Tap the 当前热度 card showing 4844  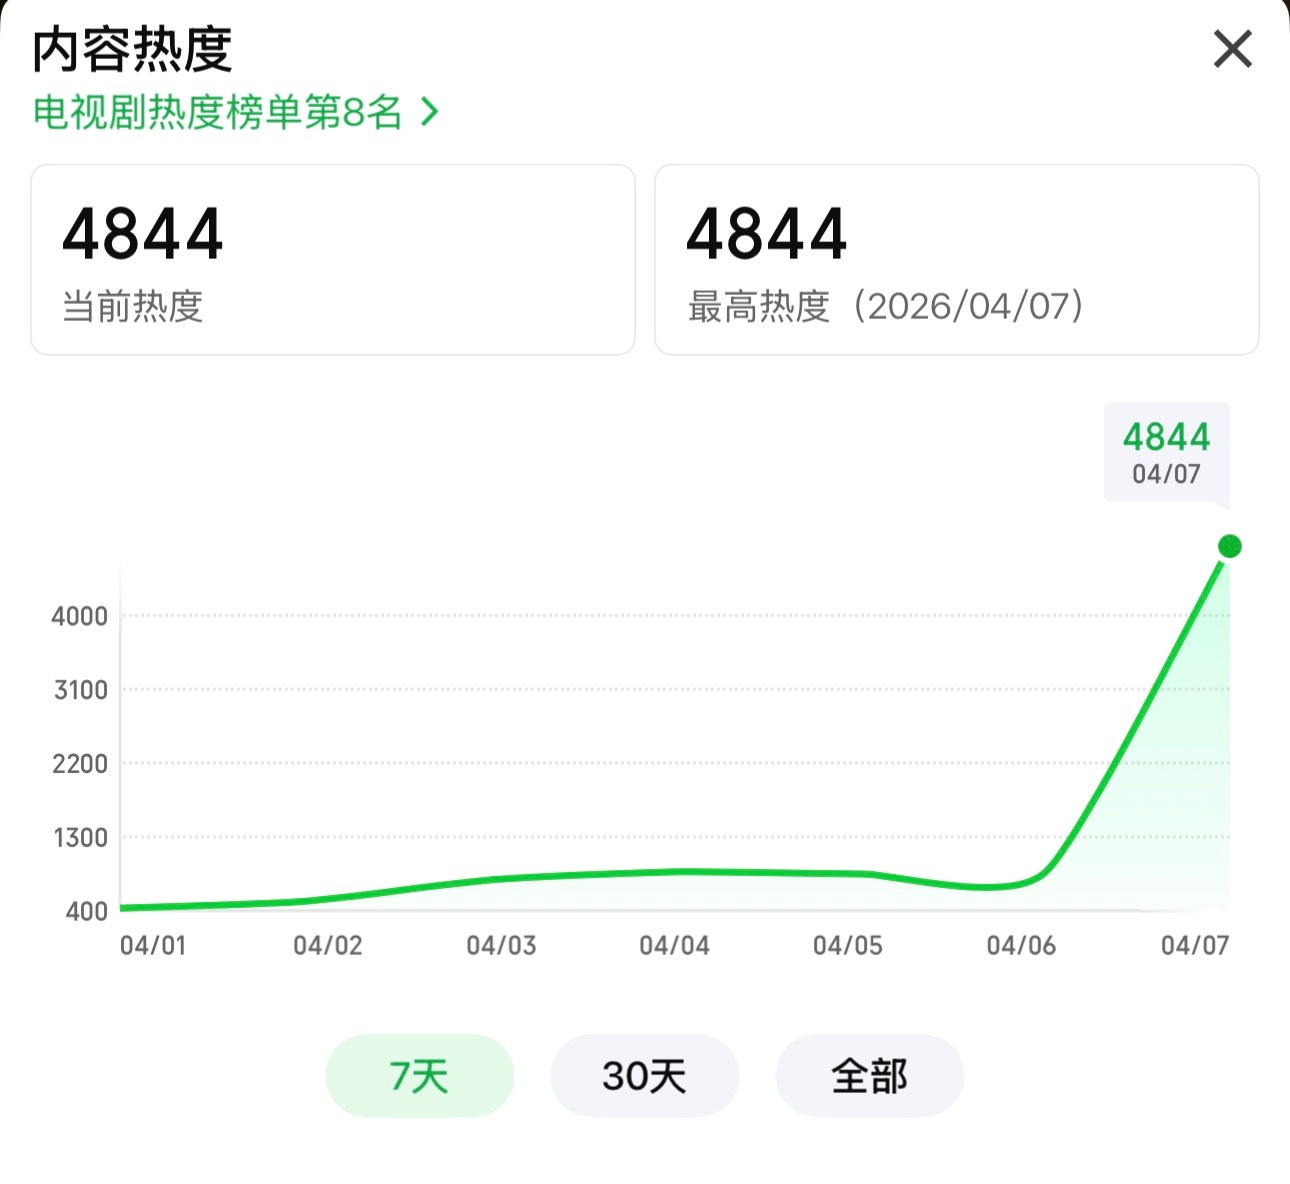coord(333,260)
